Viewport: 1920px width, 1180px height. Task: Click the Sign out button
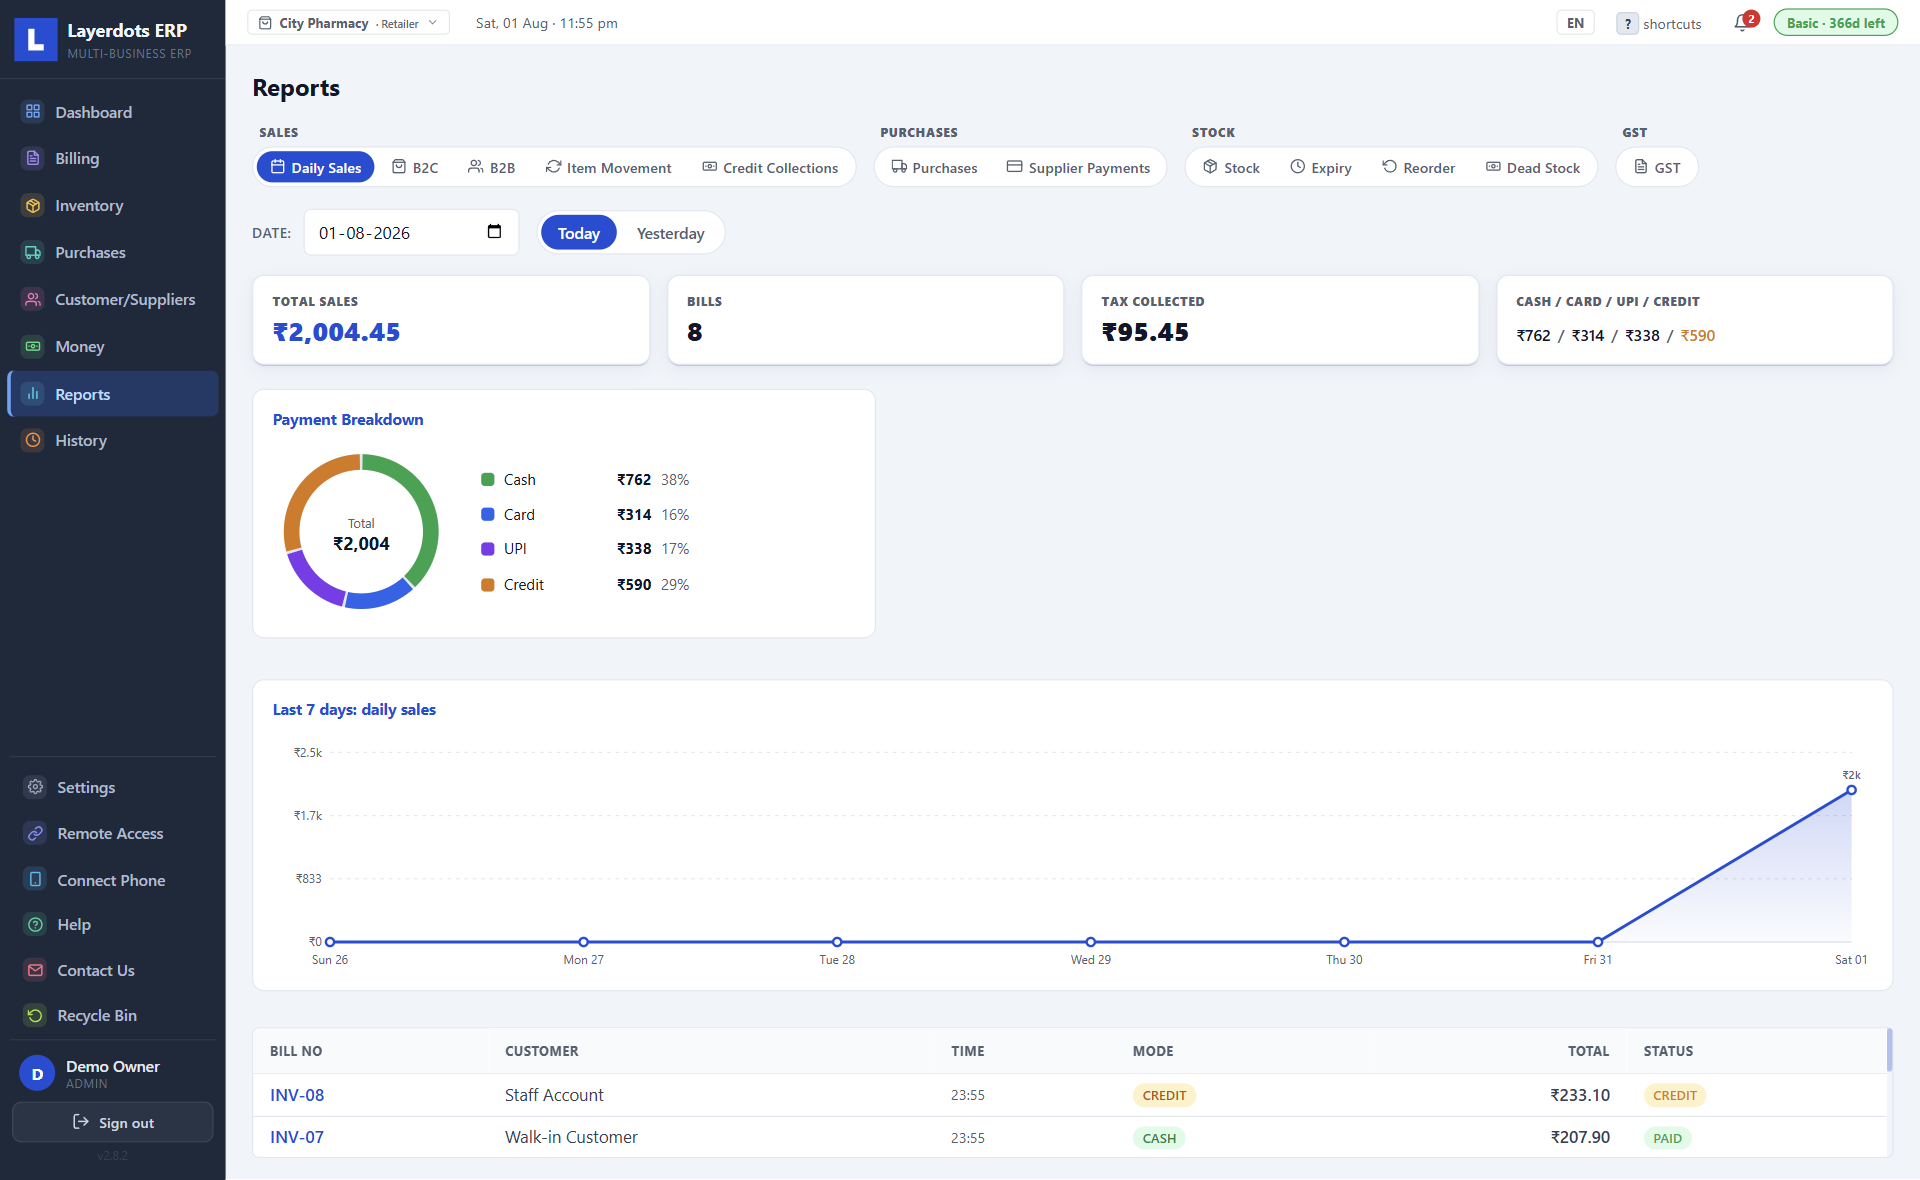coord(113,1123)
